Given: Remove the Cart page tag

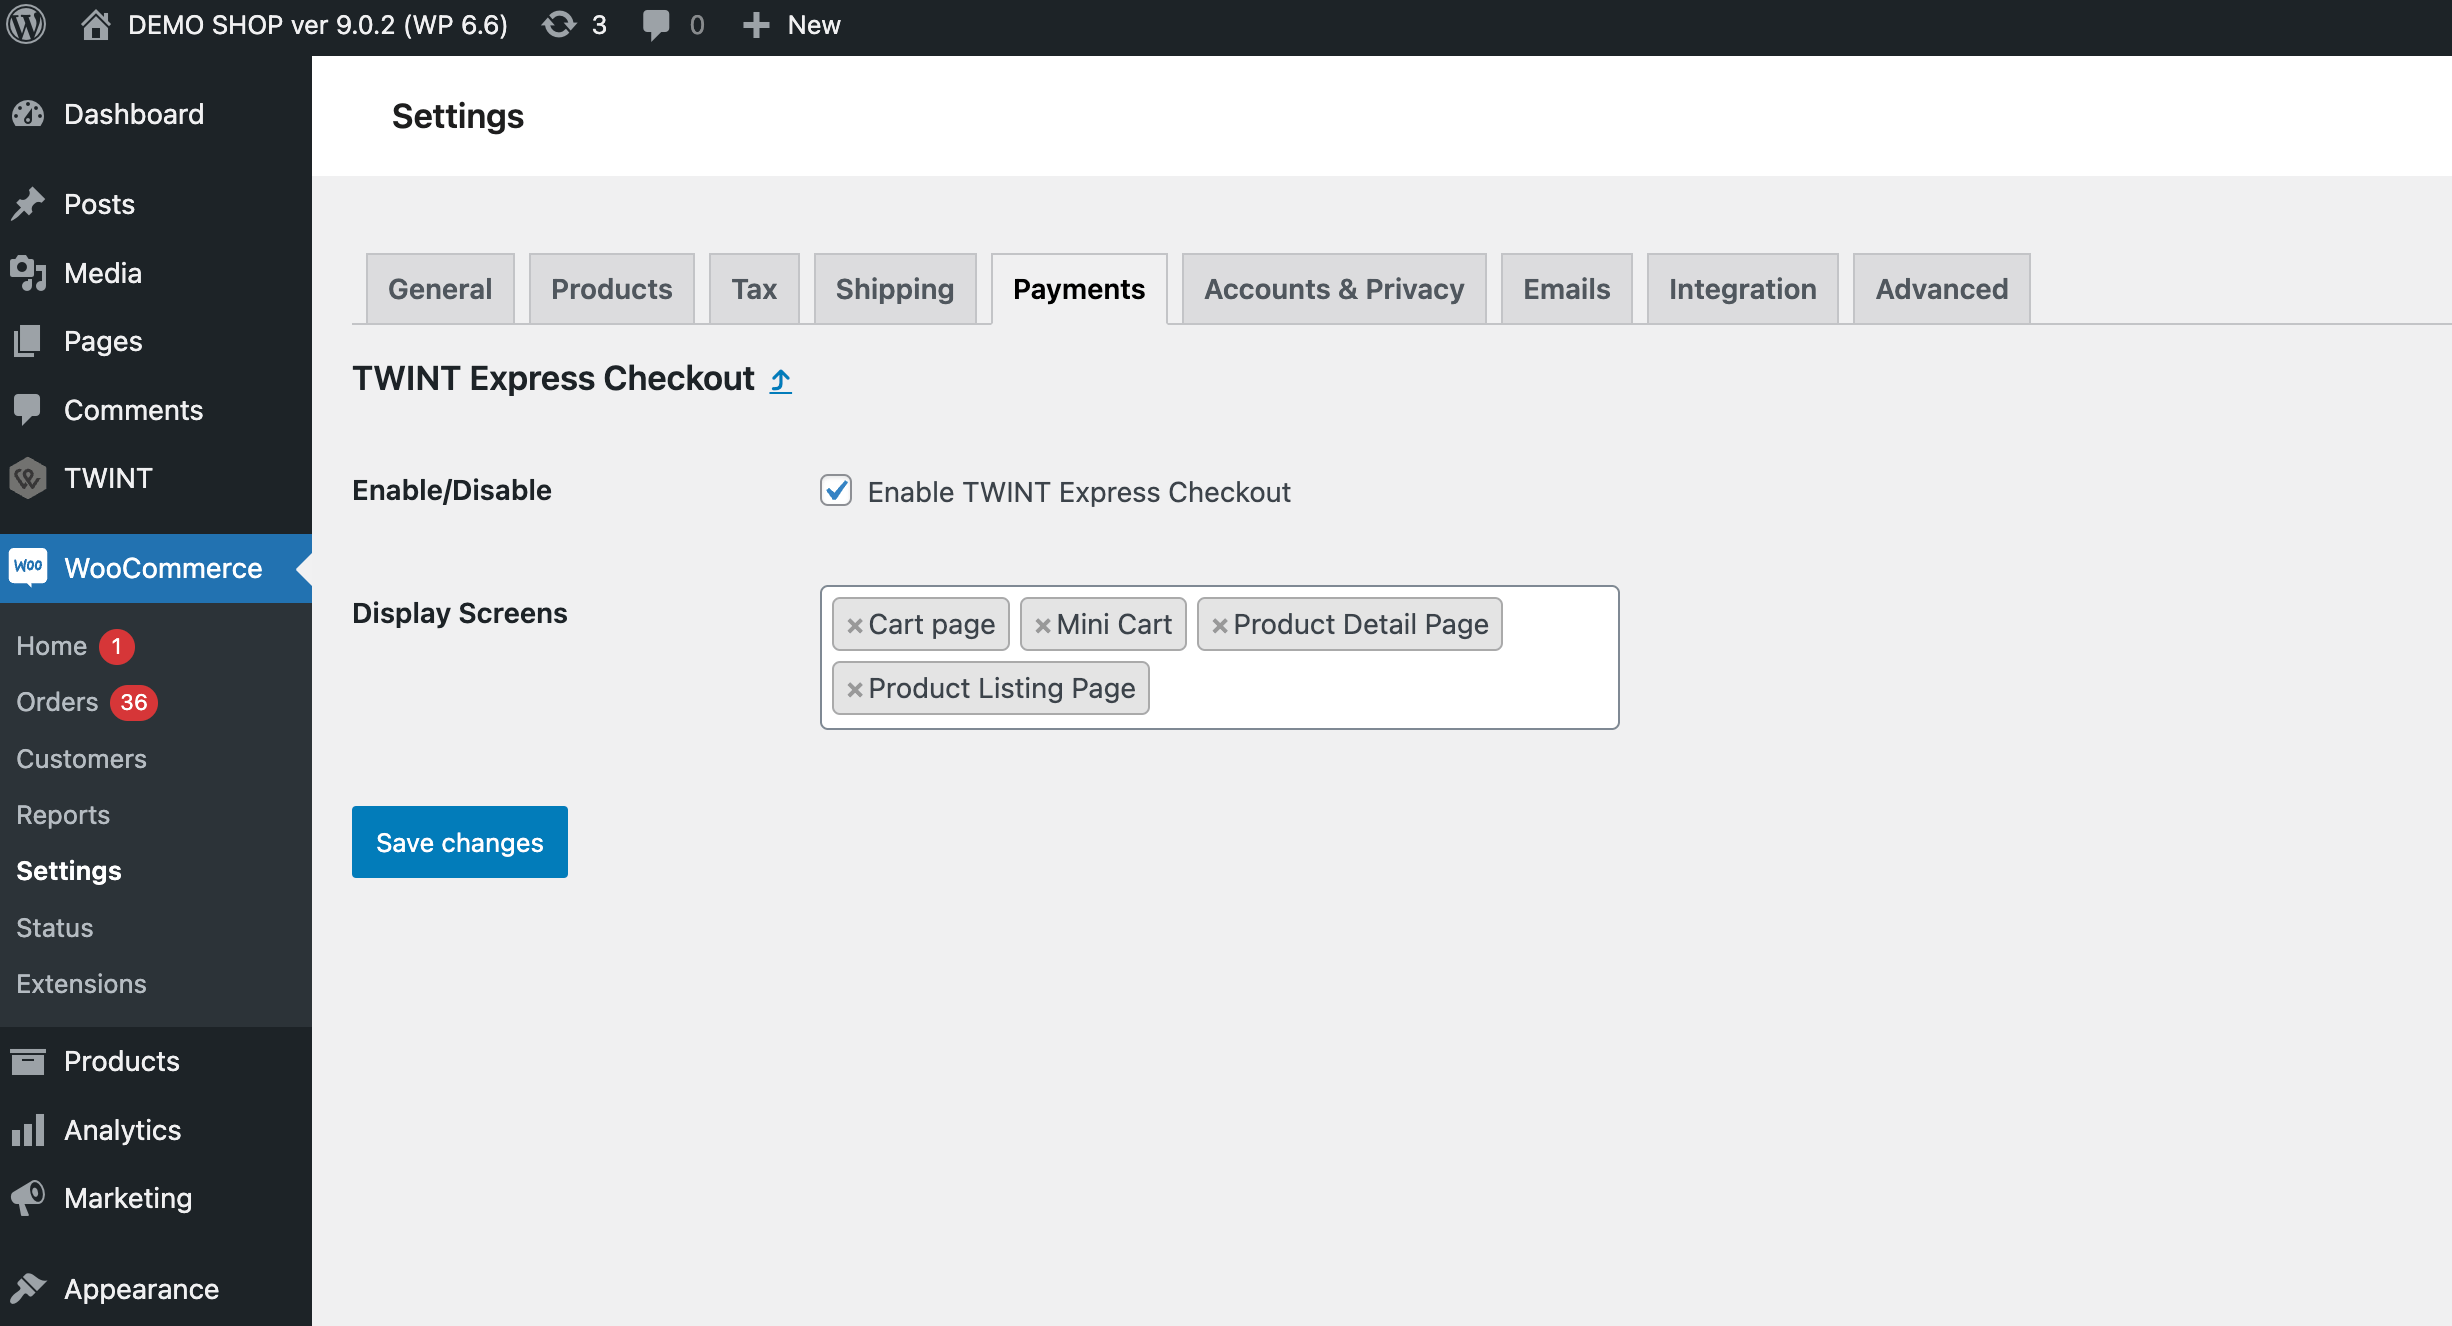Looking at the screenshot, I should click(x=854, y=626).
